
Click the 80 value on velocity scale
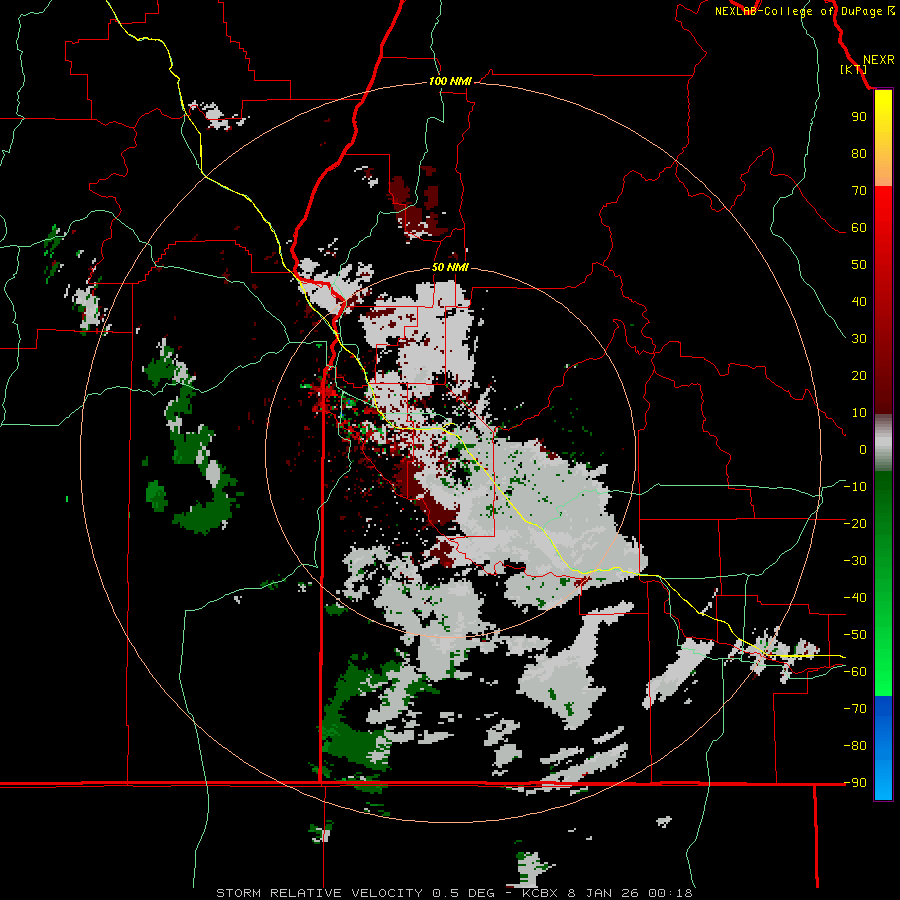click(x=859, y=154)
